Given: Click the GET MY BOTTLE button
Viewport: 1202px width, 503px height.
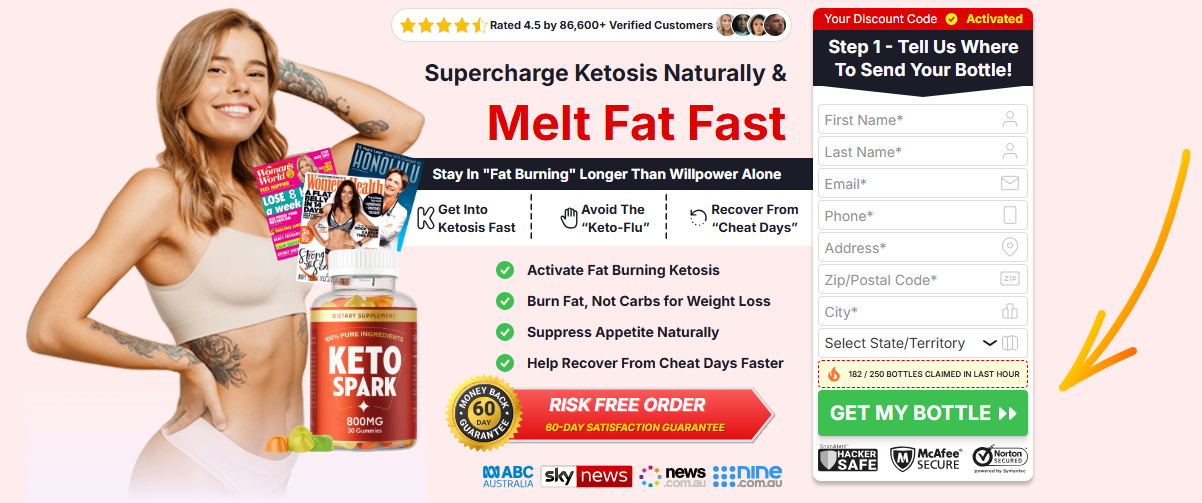Looking at the screenshot, I should coord(922,413).
